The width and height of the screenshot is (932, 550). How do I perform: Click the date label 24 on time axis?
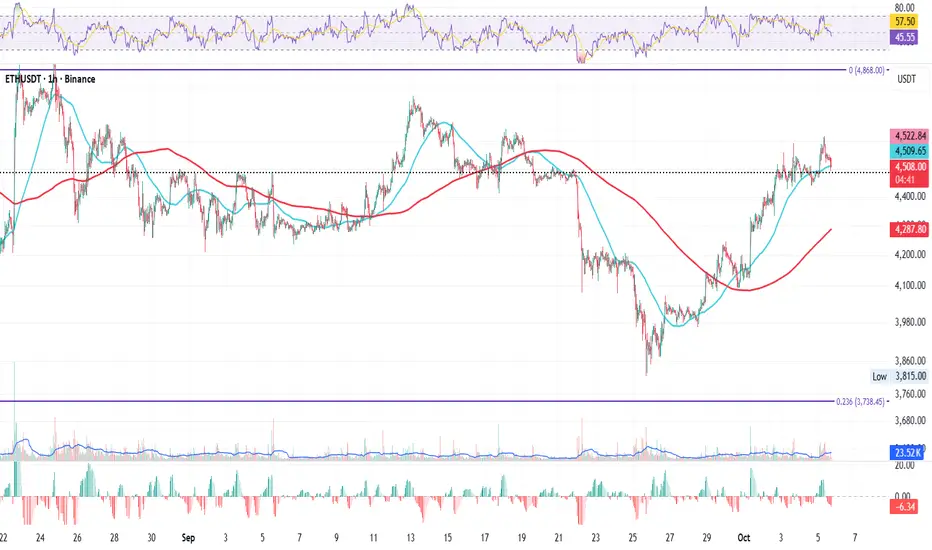pyautogui.click(x=40, y=538)
